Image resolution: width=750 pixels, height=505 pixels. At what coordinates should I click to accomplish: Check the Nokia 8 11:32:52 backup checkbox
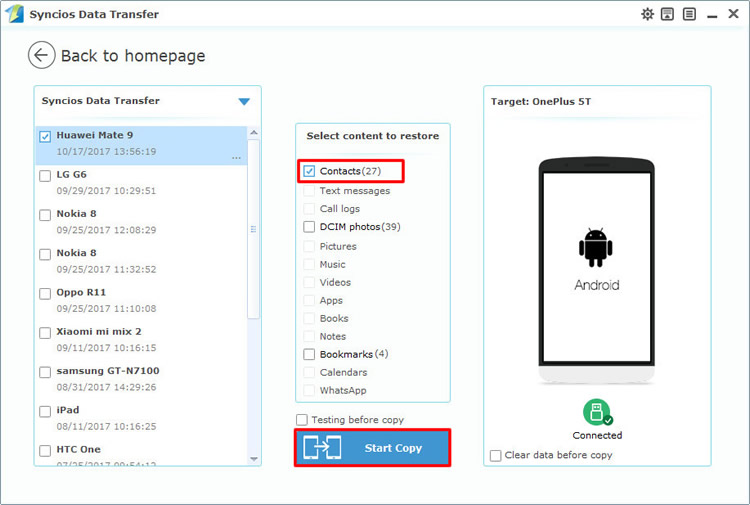click(x=45, y=254)
